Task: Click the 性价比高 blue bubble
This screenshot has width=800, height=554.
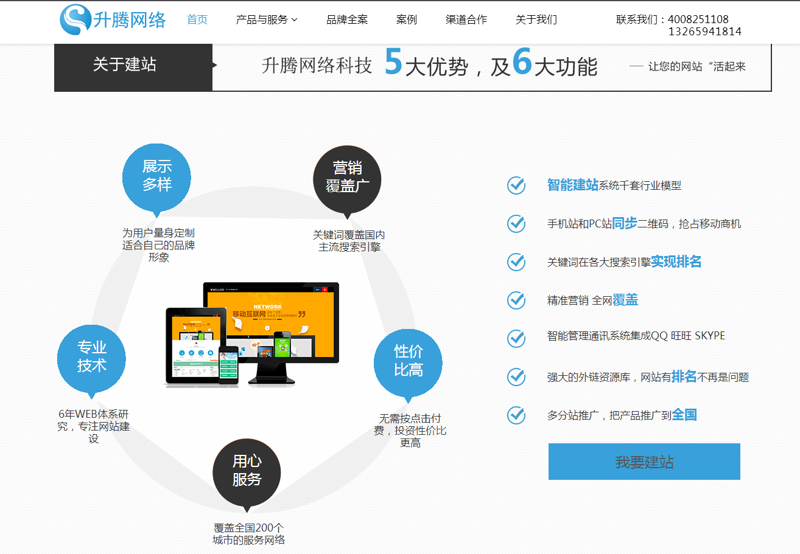Action: click(408, 364)
